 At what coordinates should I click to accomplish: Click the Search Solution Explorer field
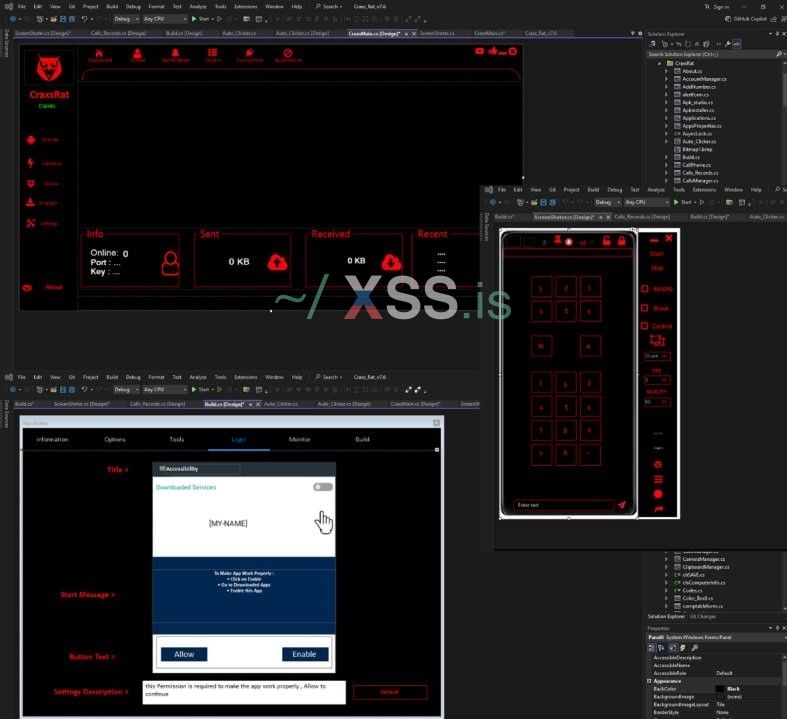pyautogui.click(x=711, y=54)
